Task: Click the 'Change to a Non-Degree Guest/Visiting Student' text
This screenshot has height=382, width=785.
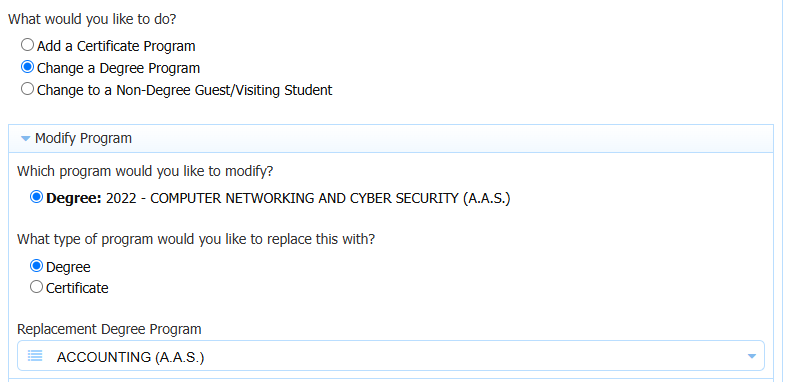Action: pos(185,90)
